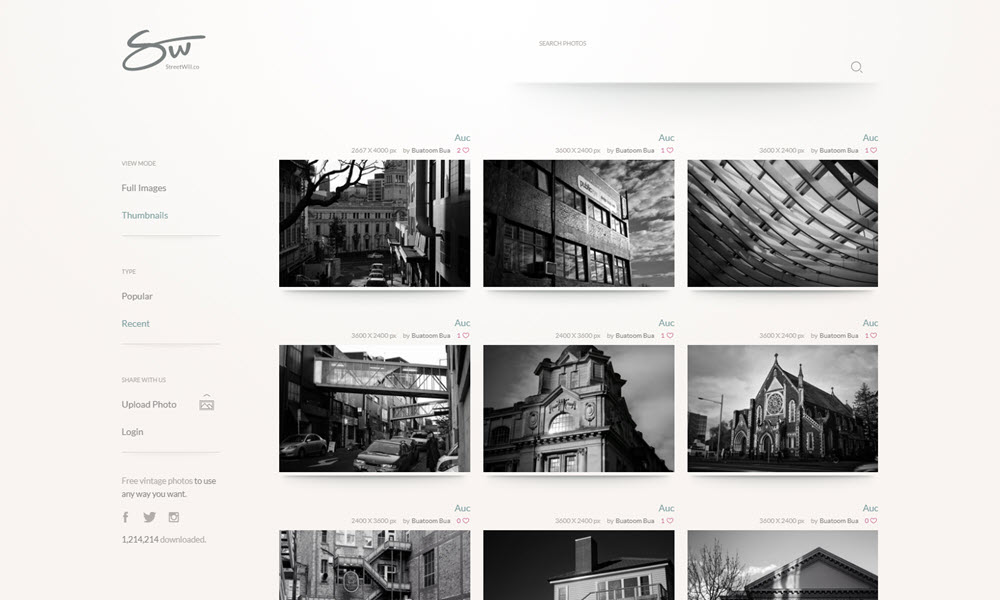Image resolution: width=1000 pixels, height=600 pixels.
Task: Click the Auc tag above the bare-tree street photo
Action: pyautogui.click(x=462, y=138)
